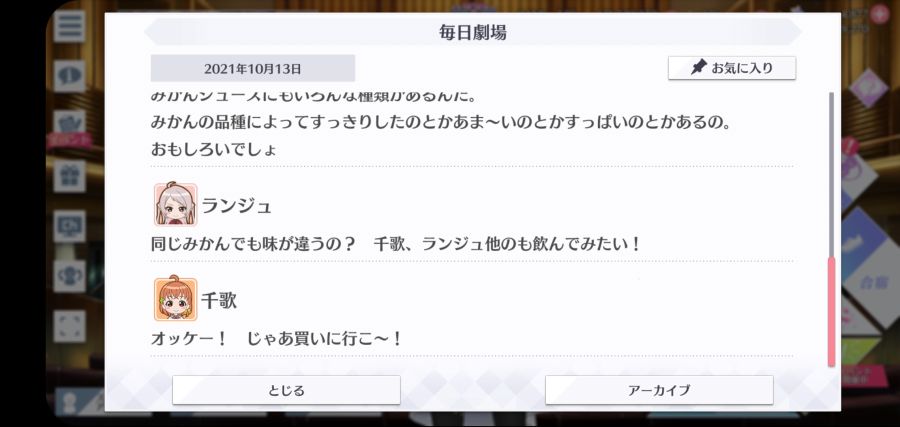Select ランジュ's character avatar

[x=176, y=204]
